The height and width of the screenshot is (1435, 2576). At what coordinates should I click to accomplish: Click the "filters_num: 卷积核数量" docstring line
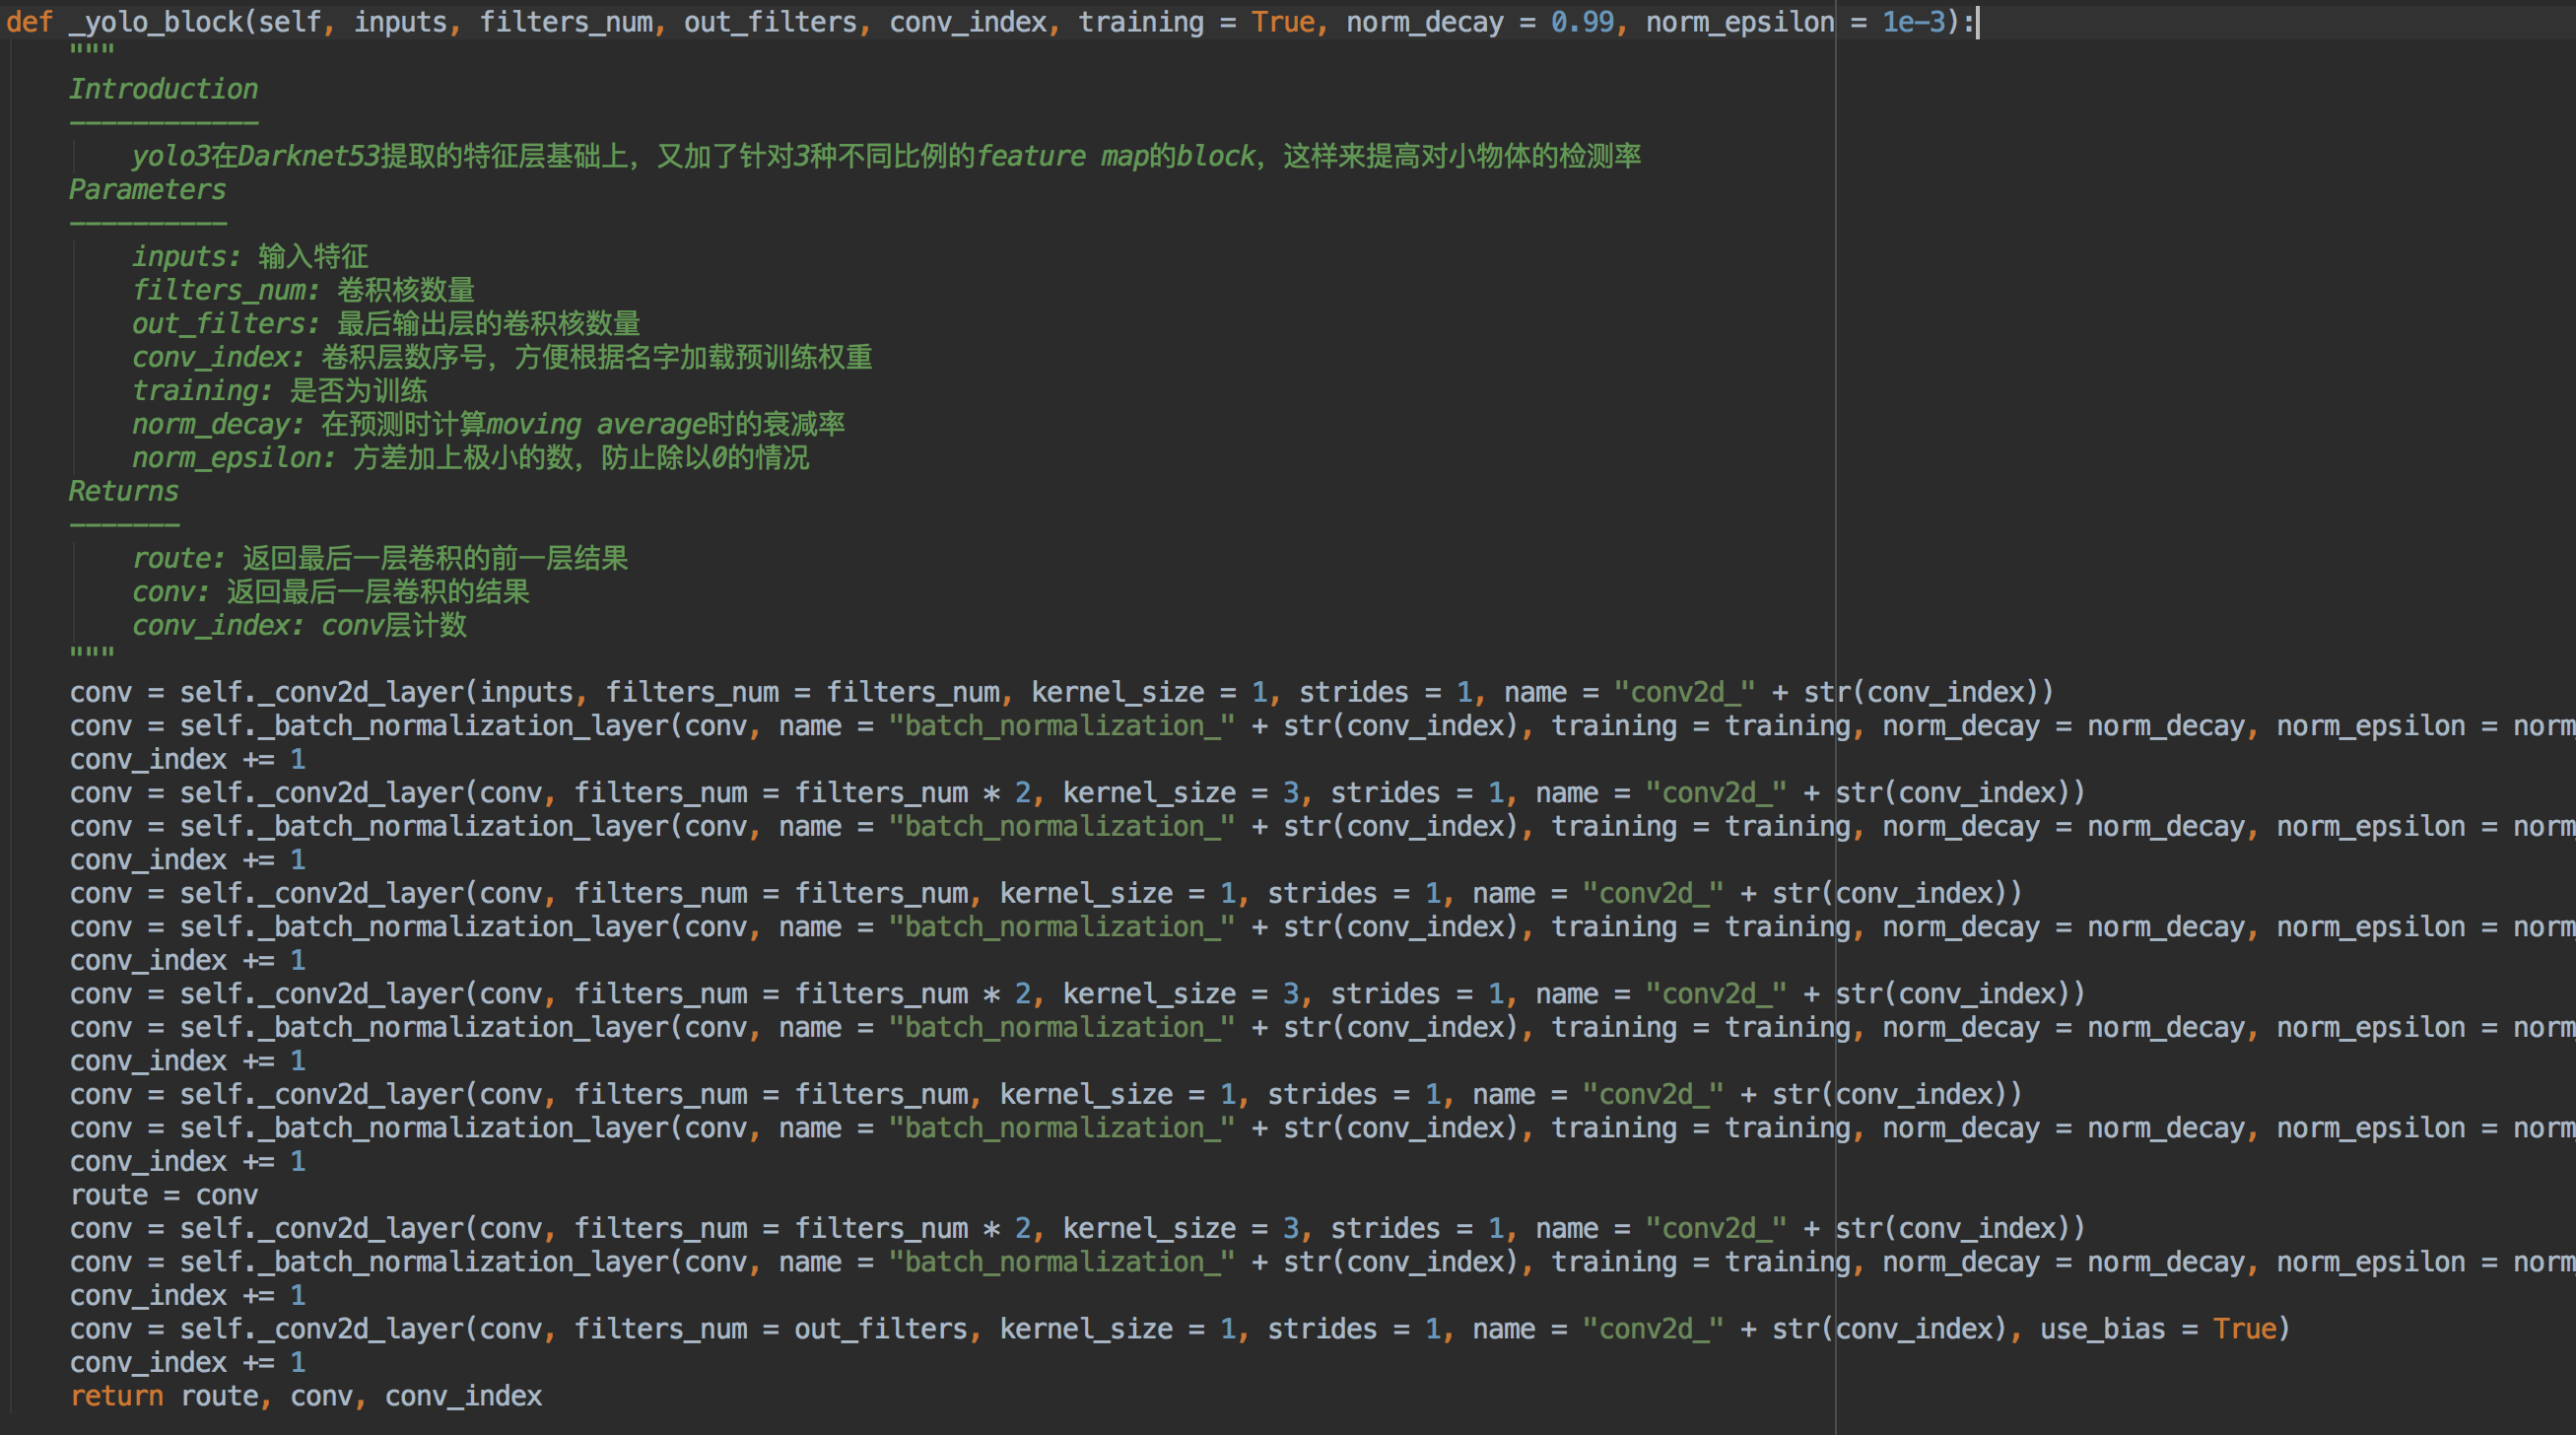pyautogui.click(x=303, y=290)
